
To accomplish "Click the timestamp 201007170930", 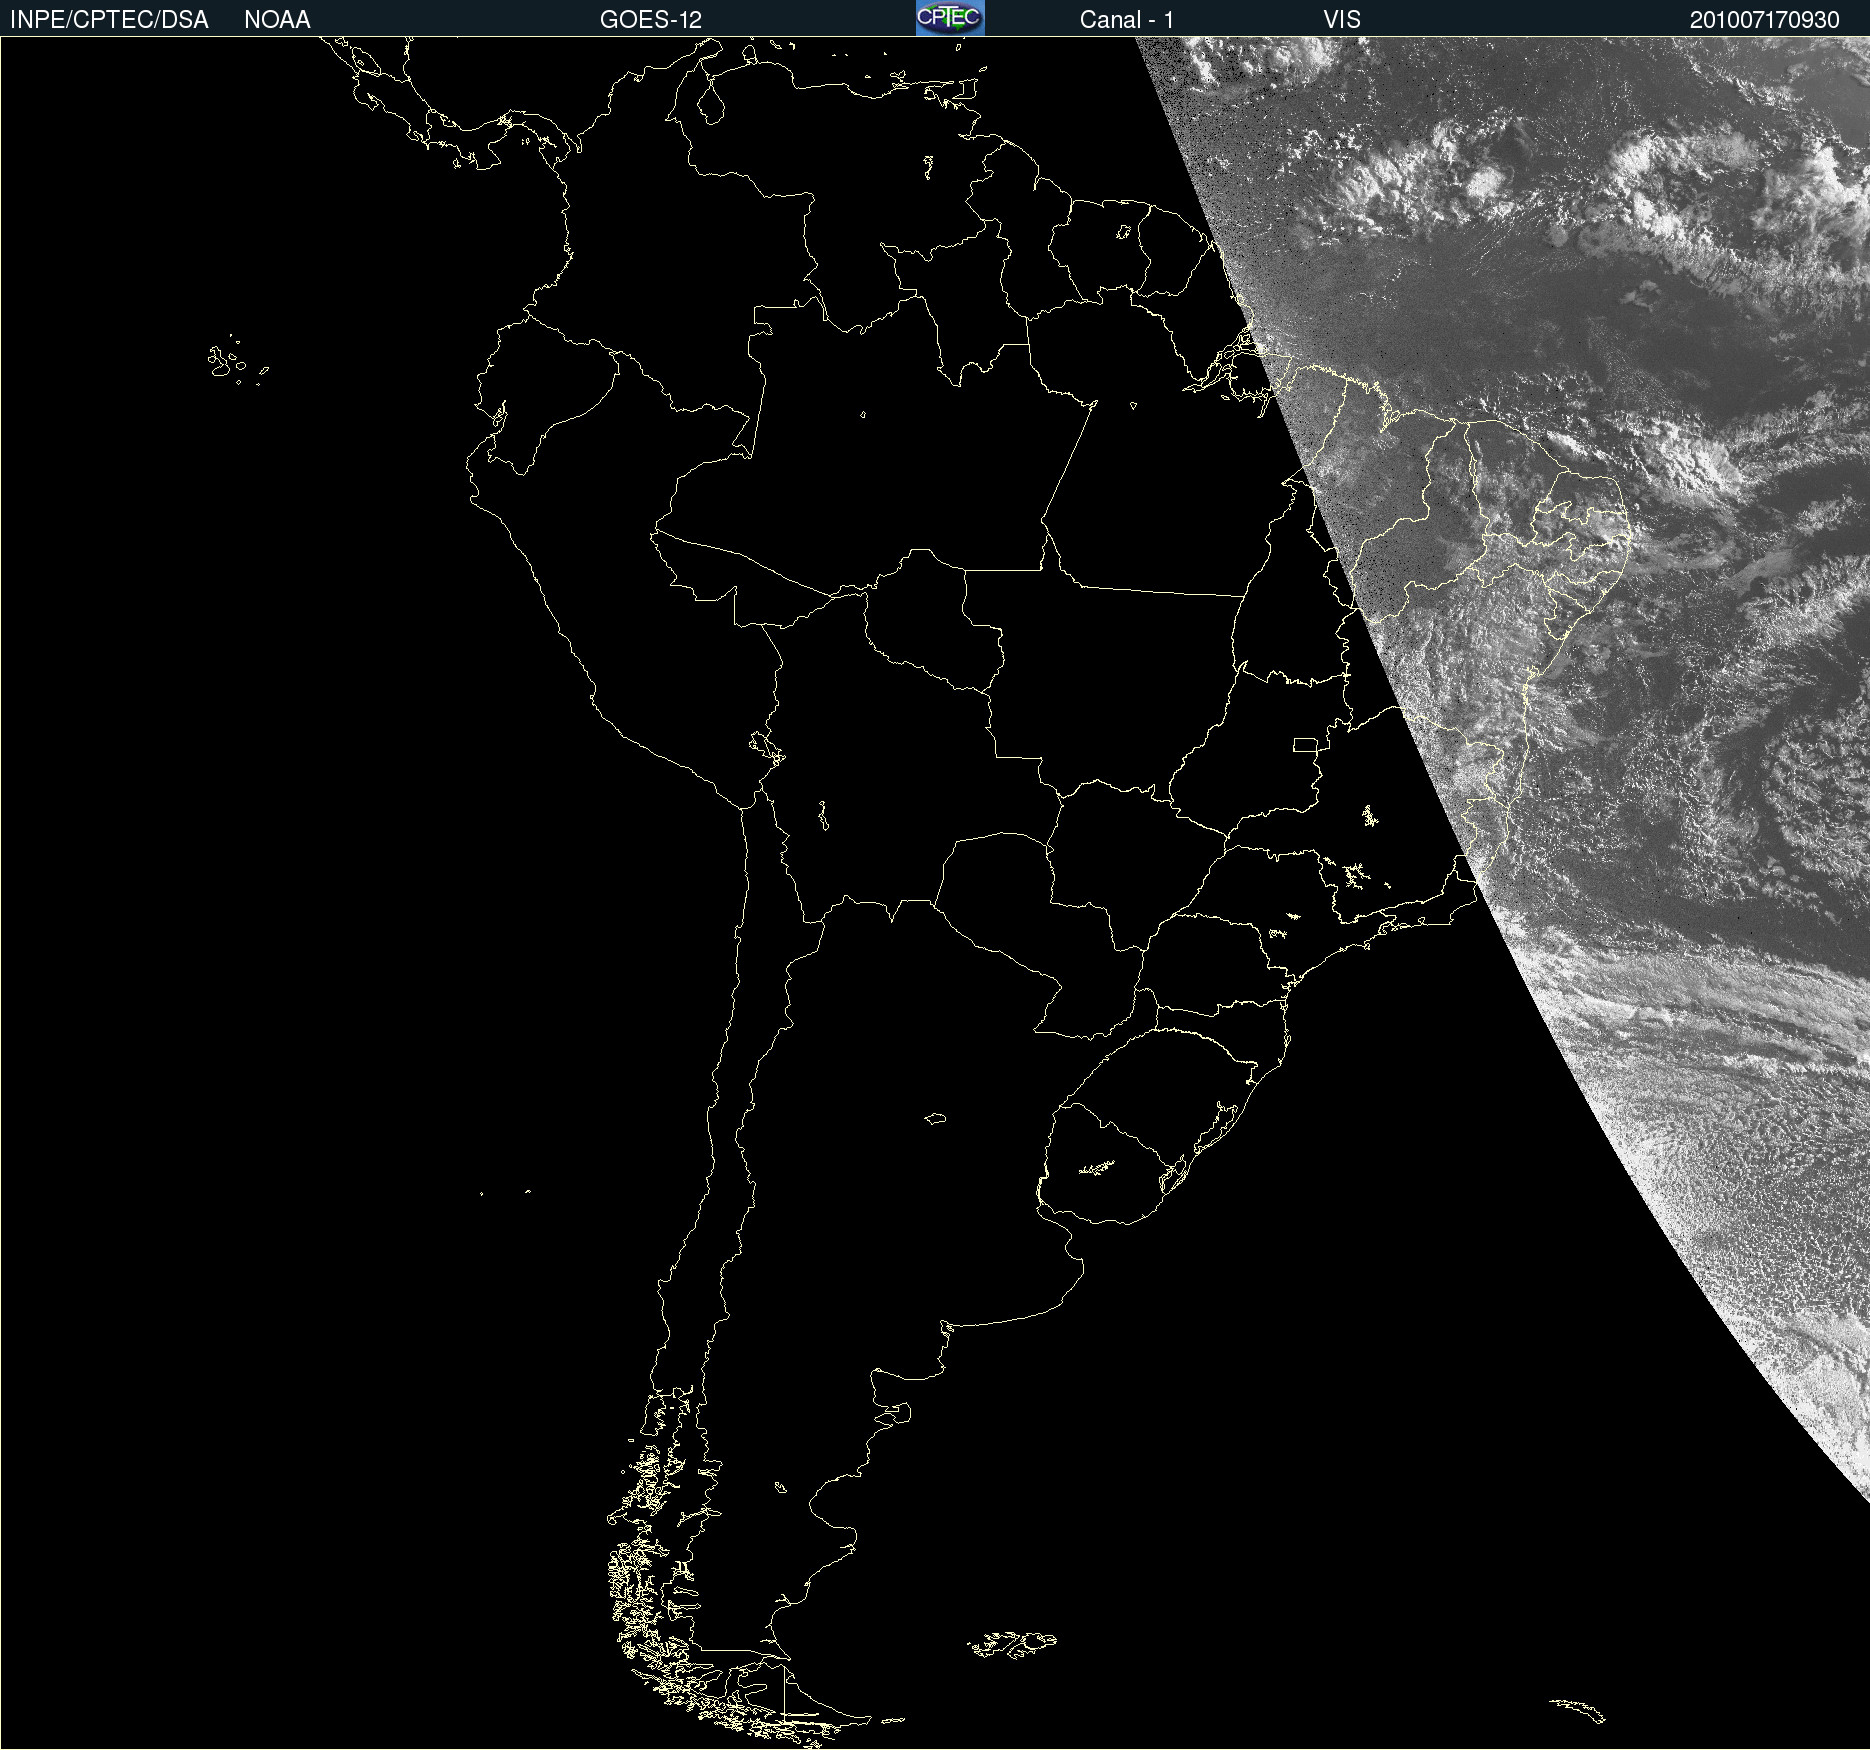I will [1765, 20].
